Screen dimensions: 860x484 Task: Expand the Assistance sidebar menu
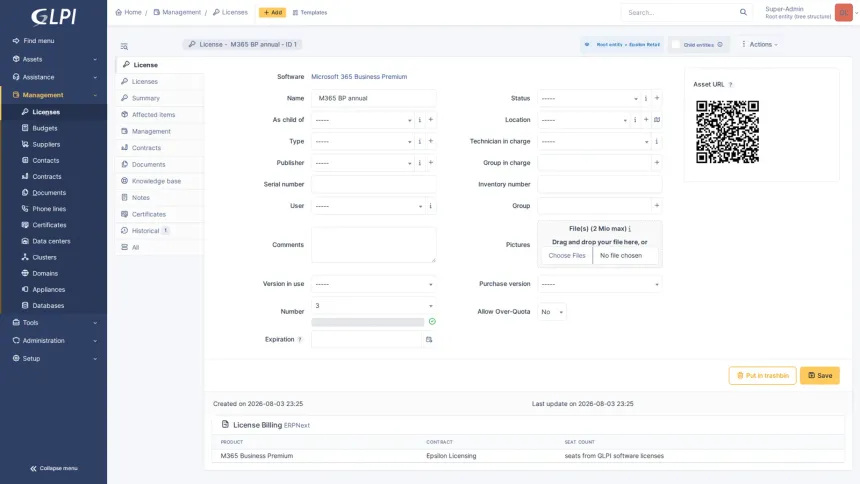(x=53, y=77)
